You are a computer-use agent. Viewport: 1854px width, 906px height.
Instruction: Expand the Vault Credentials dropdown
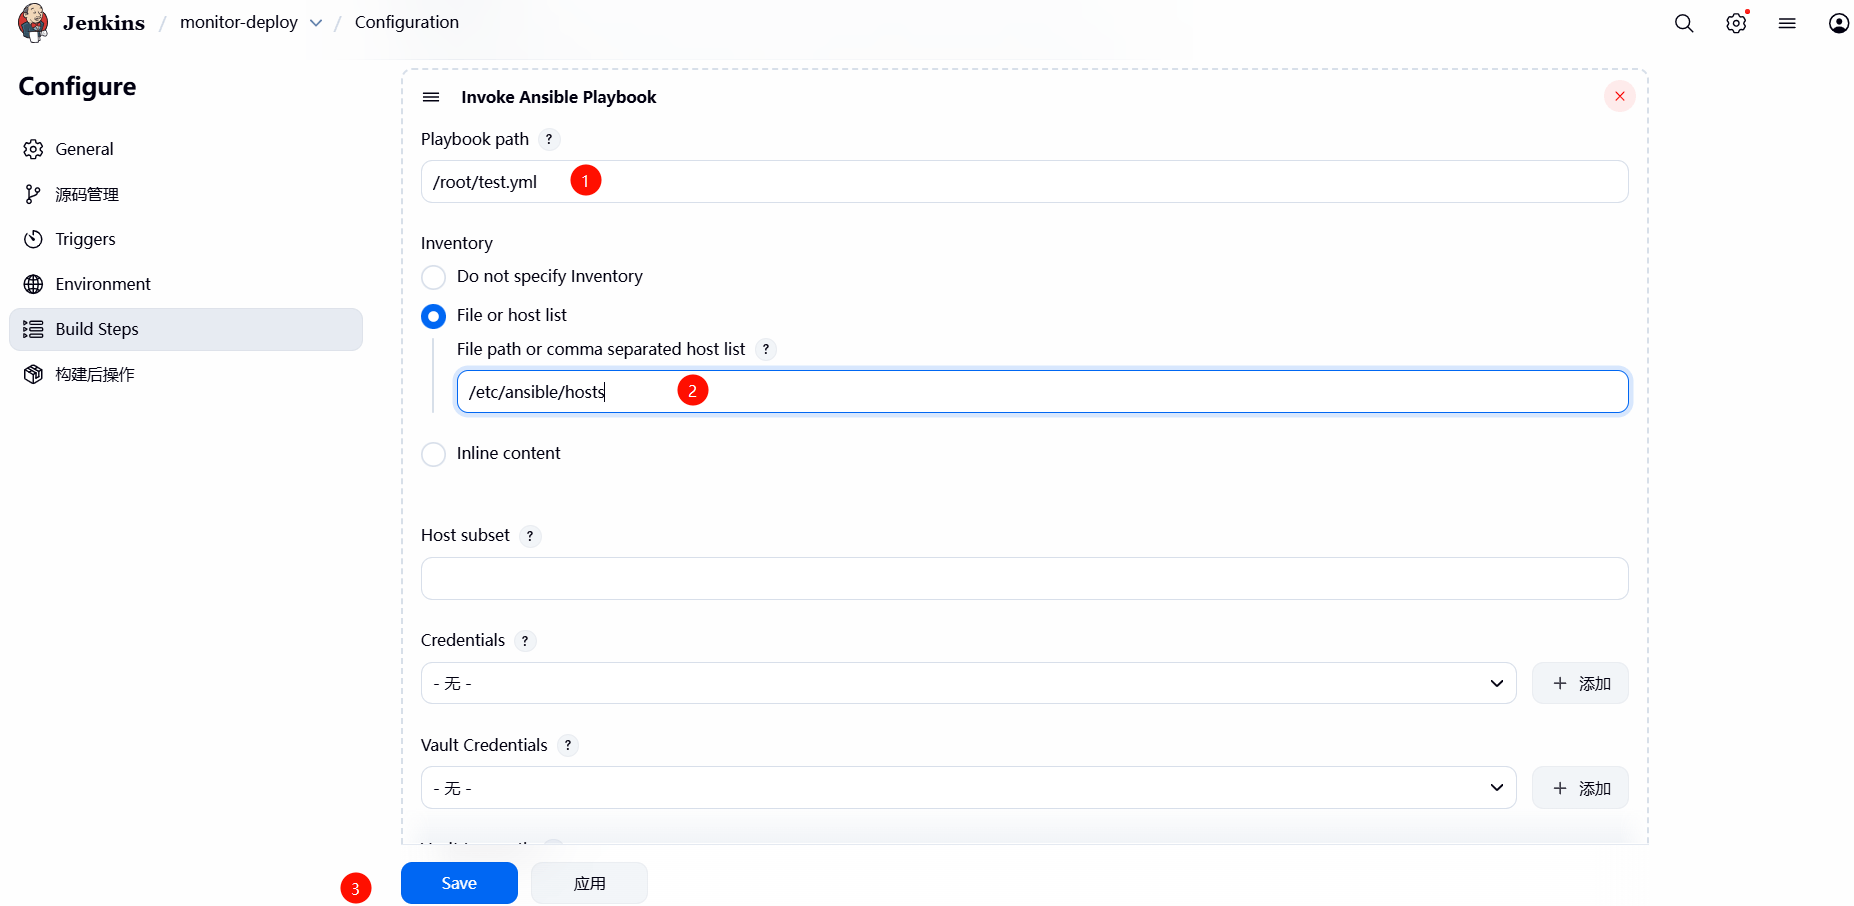967,789
